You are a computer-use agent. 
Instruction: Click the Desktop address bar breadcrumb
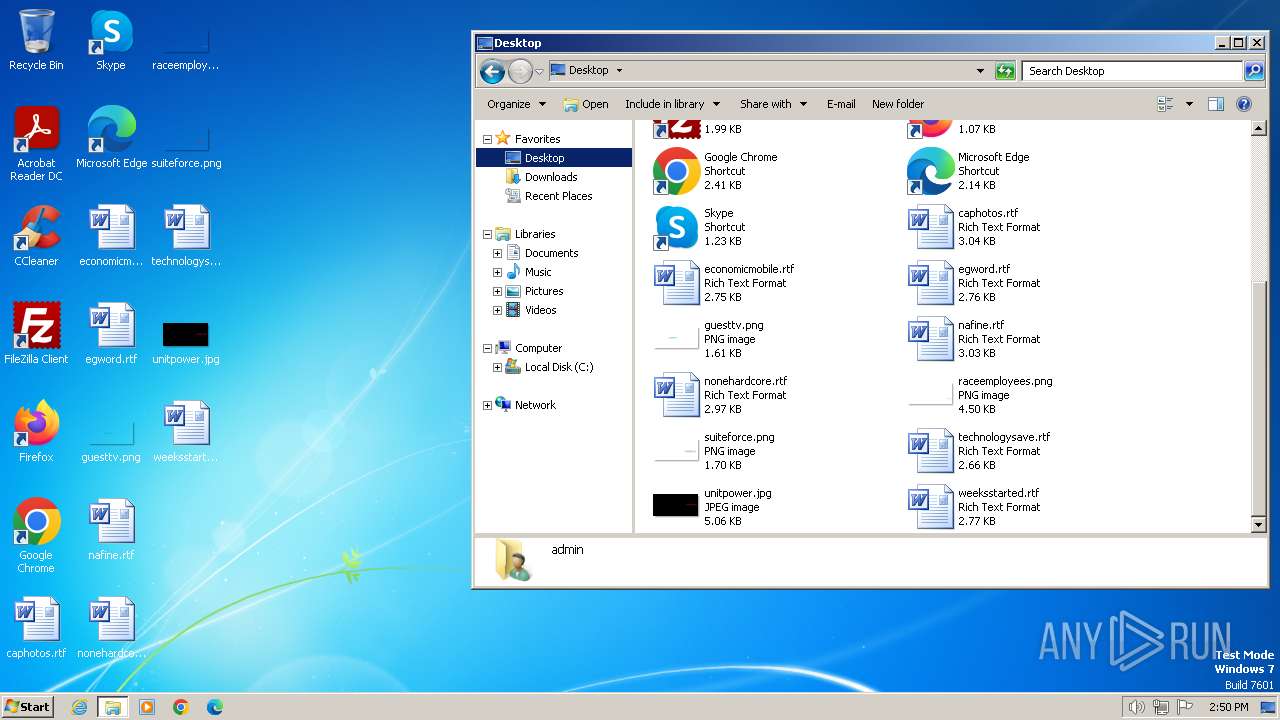(x=588, y=71)
